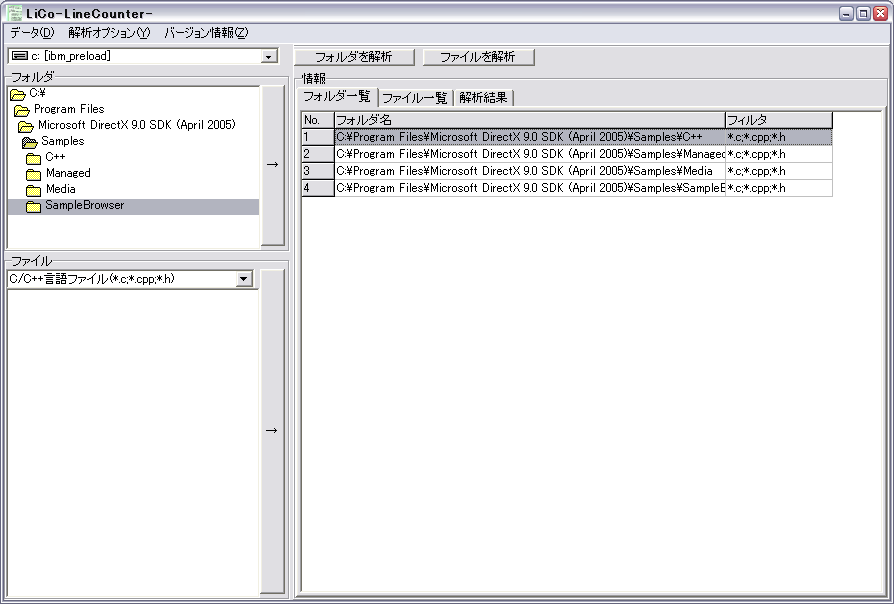894x604 pixels.
Task: Open the file type filter dropdown arrow
Action: pyautogui.click(x=244, y=279)
